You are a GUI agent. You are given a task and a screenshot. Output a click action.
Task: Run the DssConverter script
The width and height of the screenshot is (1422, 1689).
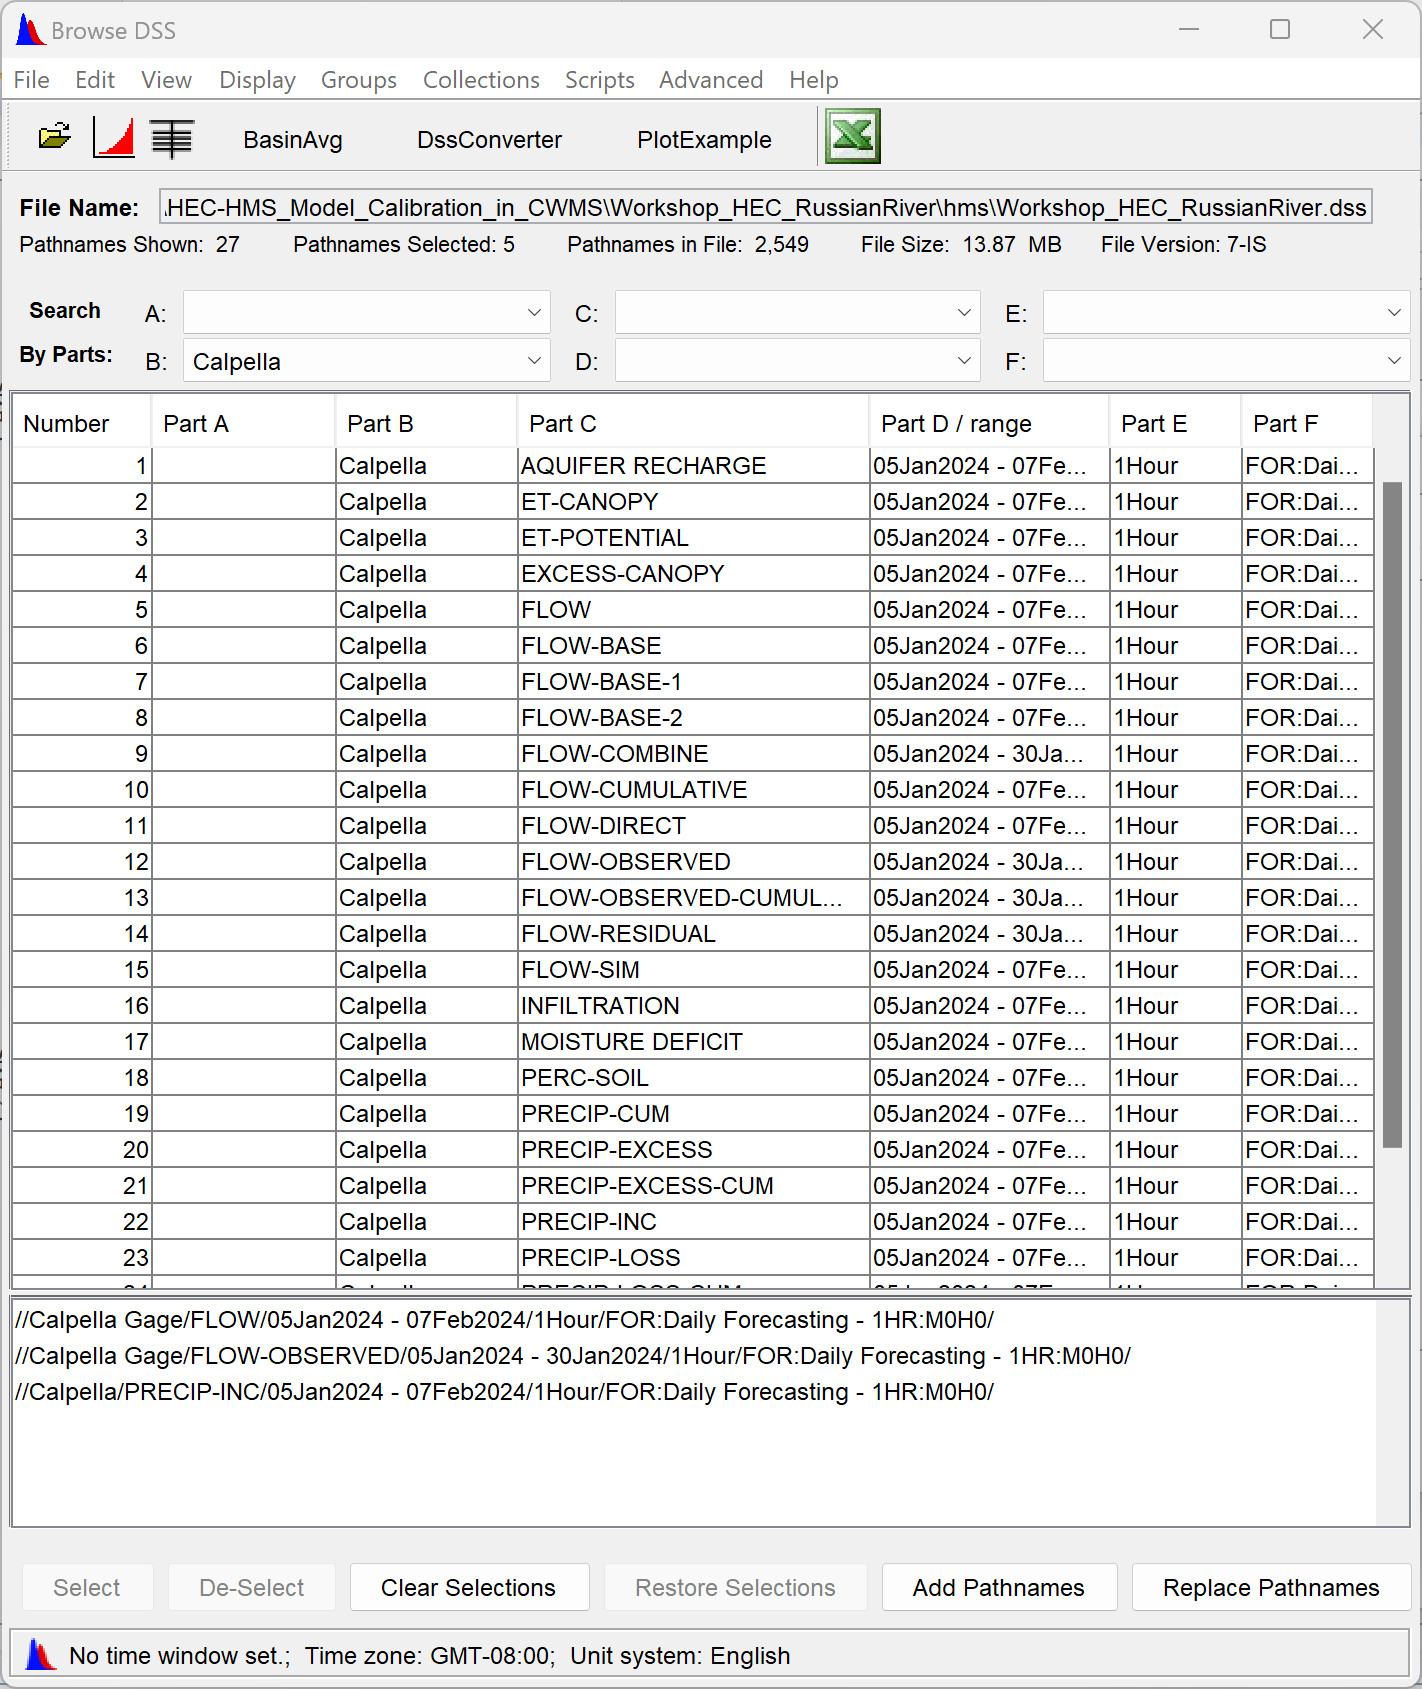pyautogui.click(x=489, y=140)
